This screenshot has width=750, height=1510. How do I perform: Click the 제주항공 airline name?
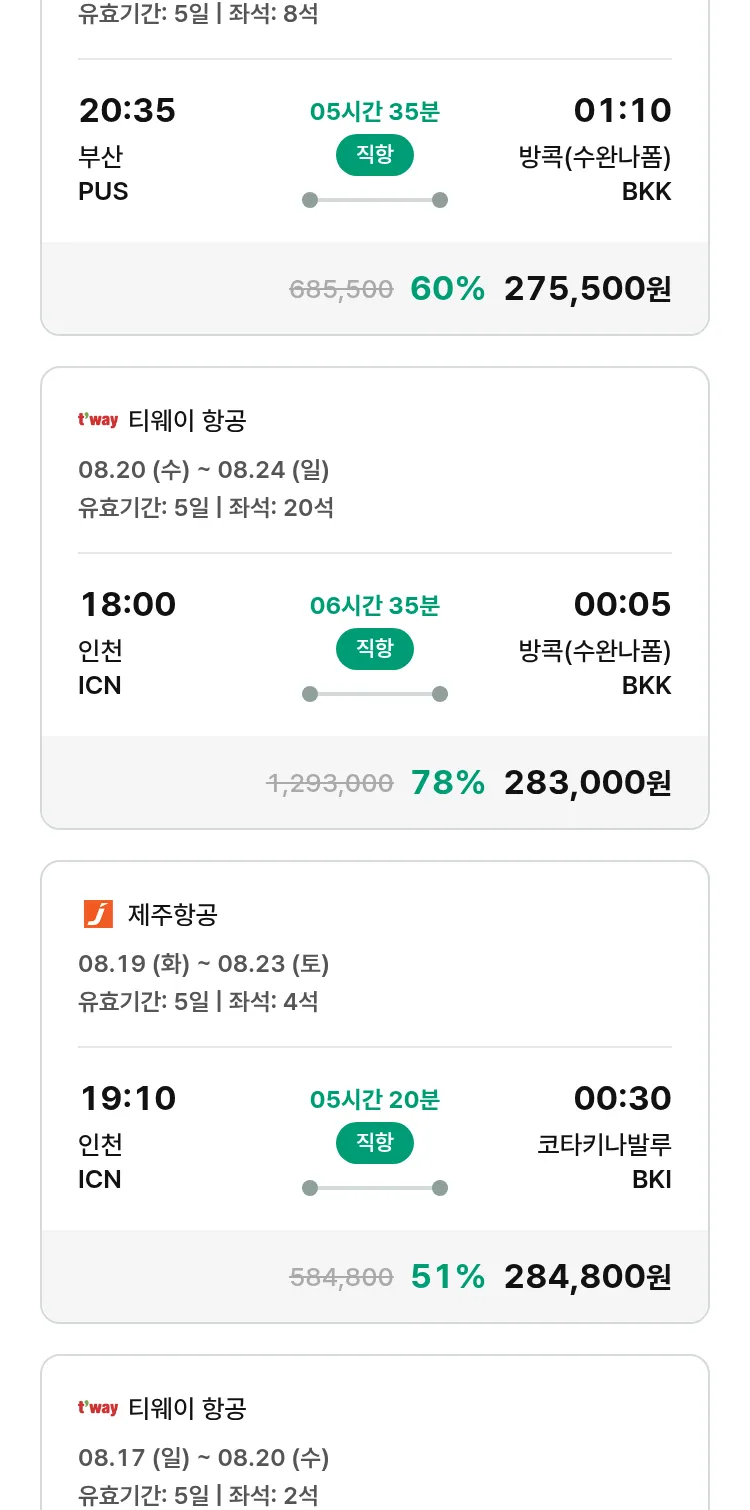point(173,914)
